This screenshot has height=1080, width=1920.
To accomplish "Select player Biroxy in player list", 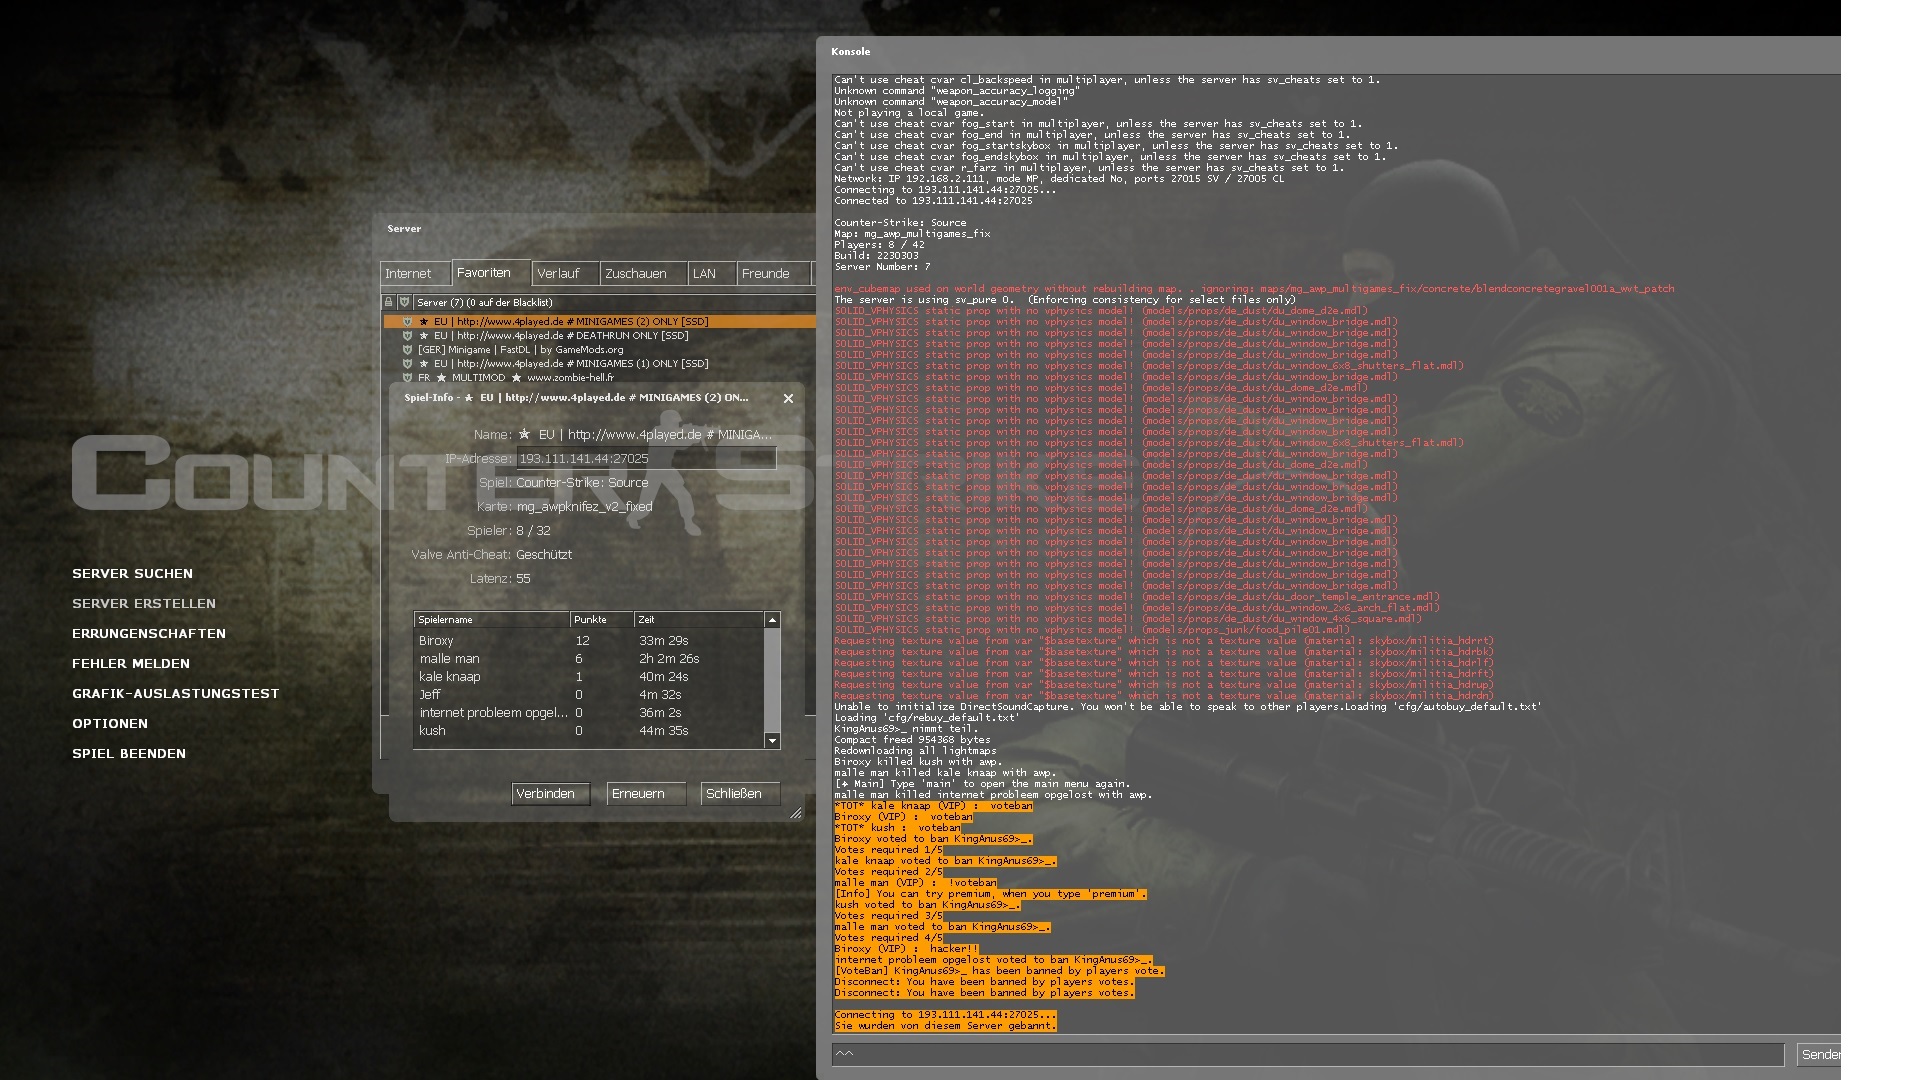I will coord(589,641).
